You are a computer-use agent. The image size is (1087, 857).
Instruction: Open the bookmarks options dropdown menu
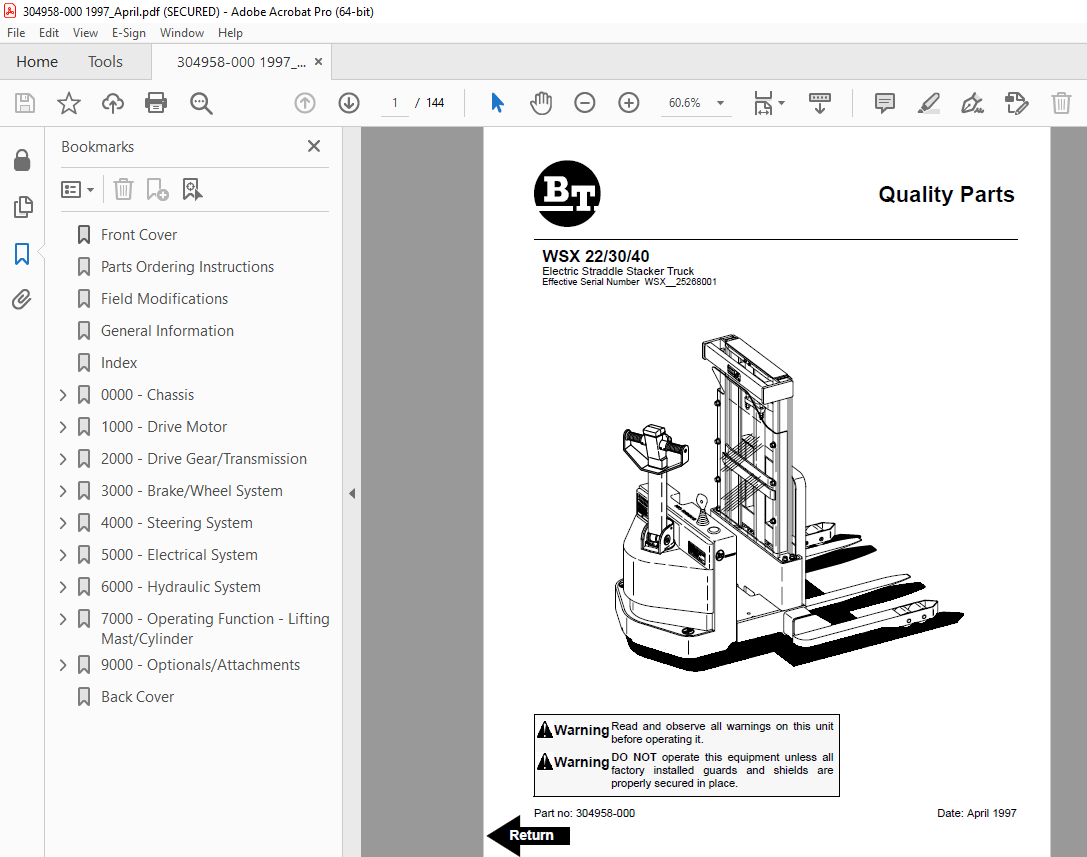[x=78, y=189]
